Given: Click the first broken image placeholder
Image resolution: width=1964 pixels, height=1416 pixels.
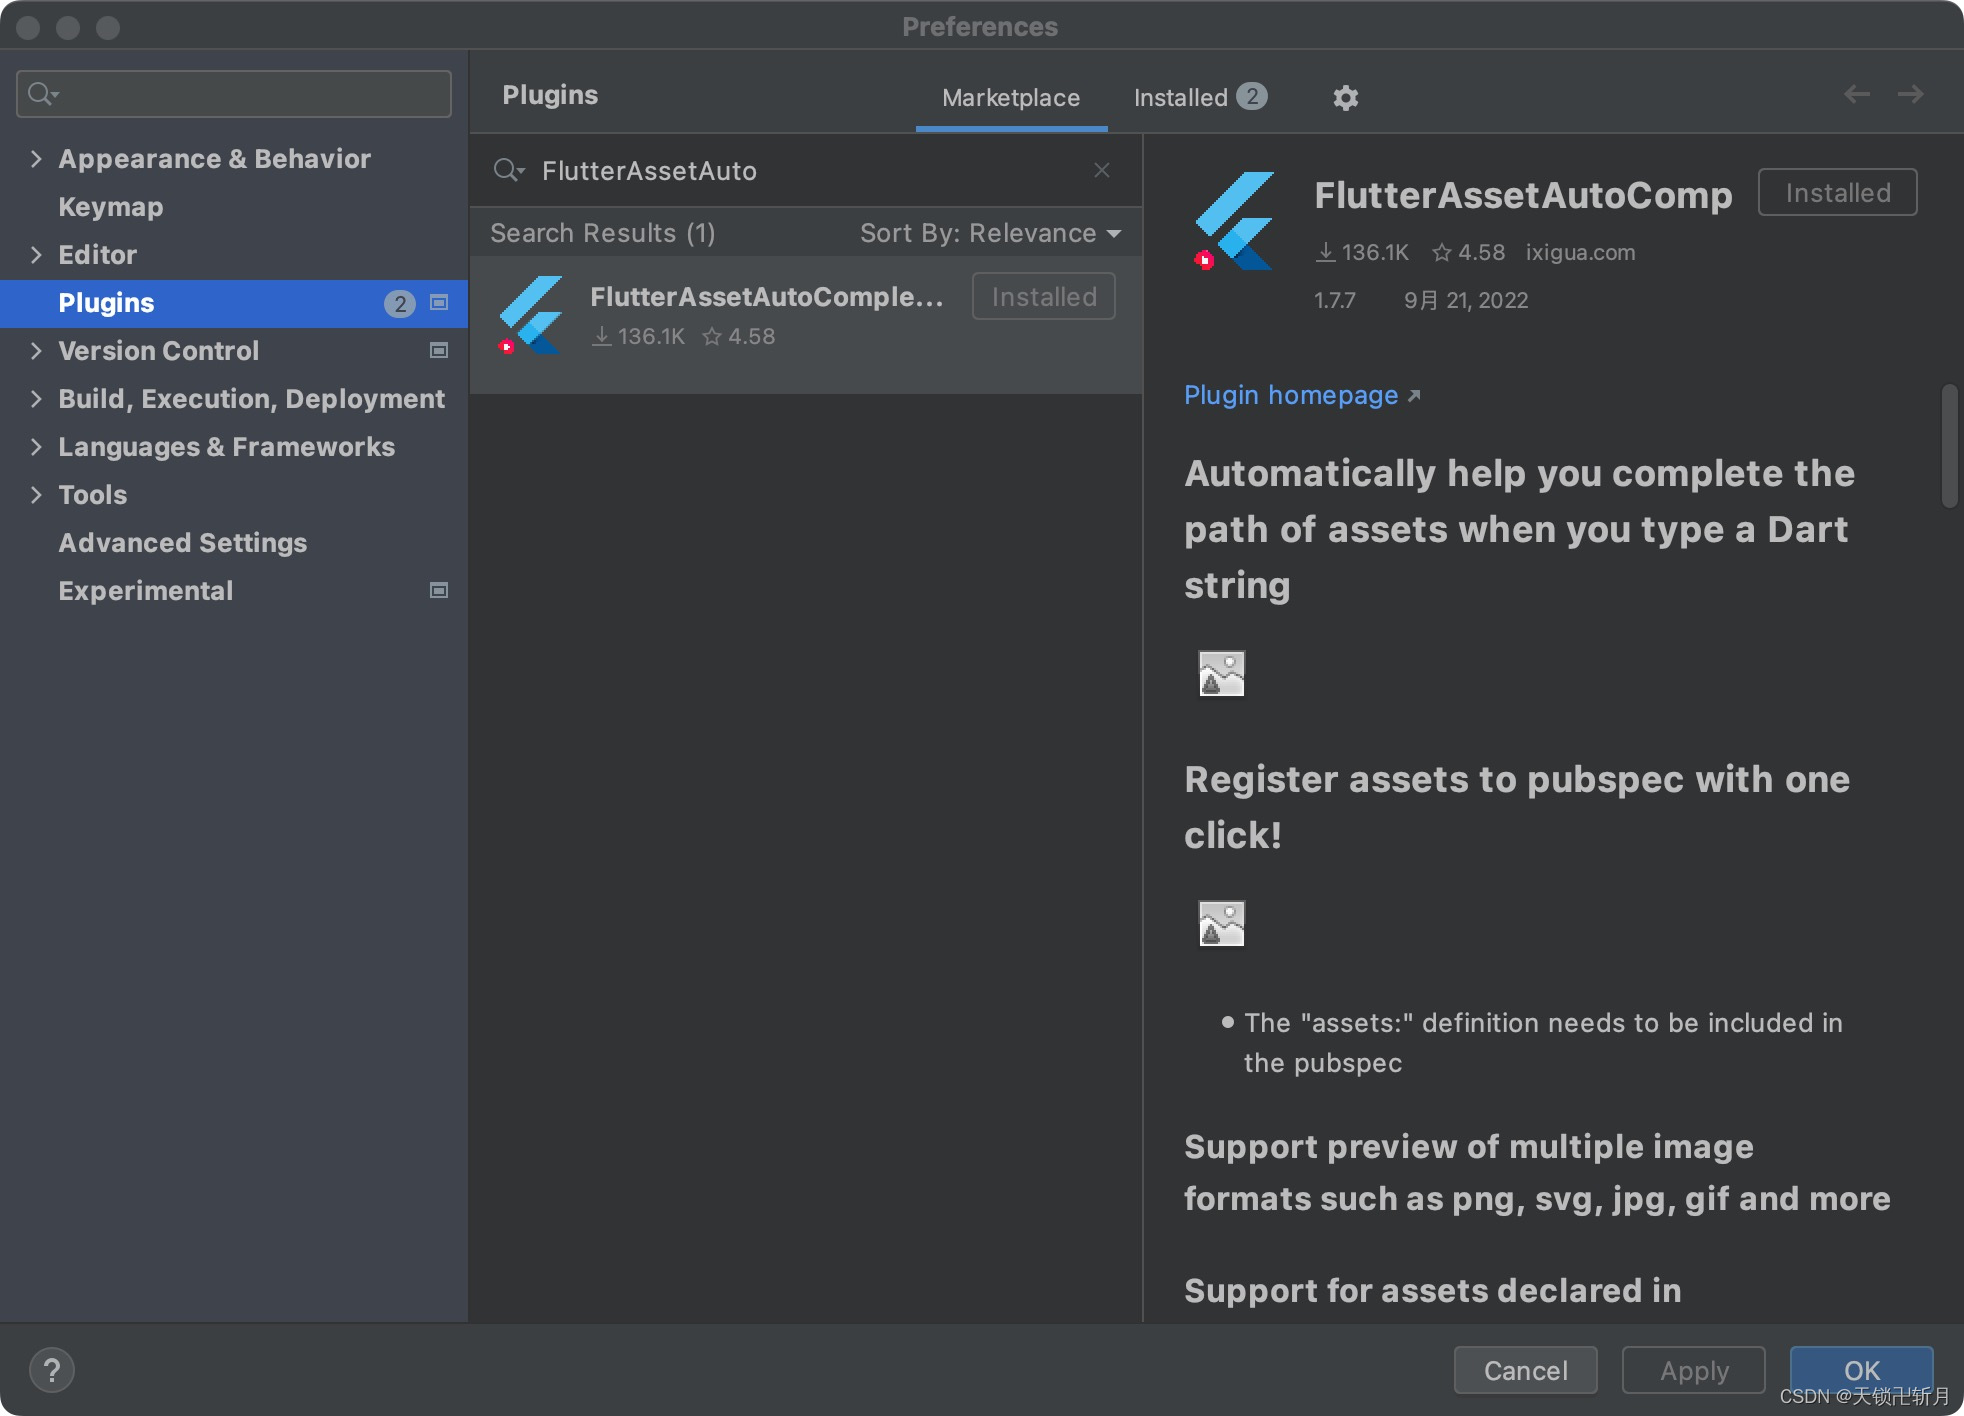Looking at the screenshot, I should [x=1221, y=673].
